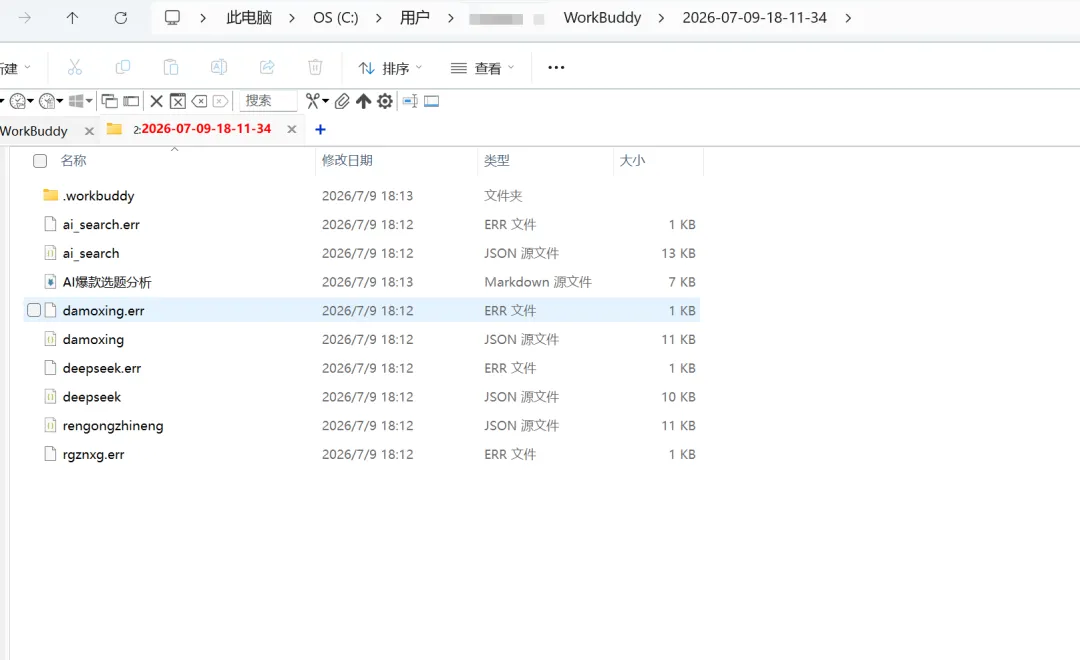The width and height of the screenshot is (1080, 660).
Task: Open dropdown arrow beside first clock icon
Action: (x=30, y=101)
